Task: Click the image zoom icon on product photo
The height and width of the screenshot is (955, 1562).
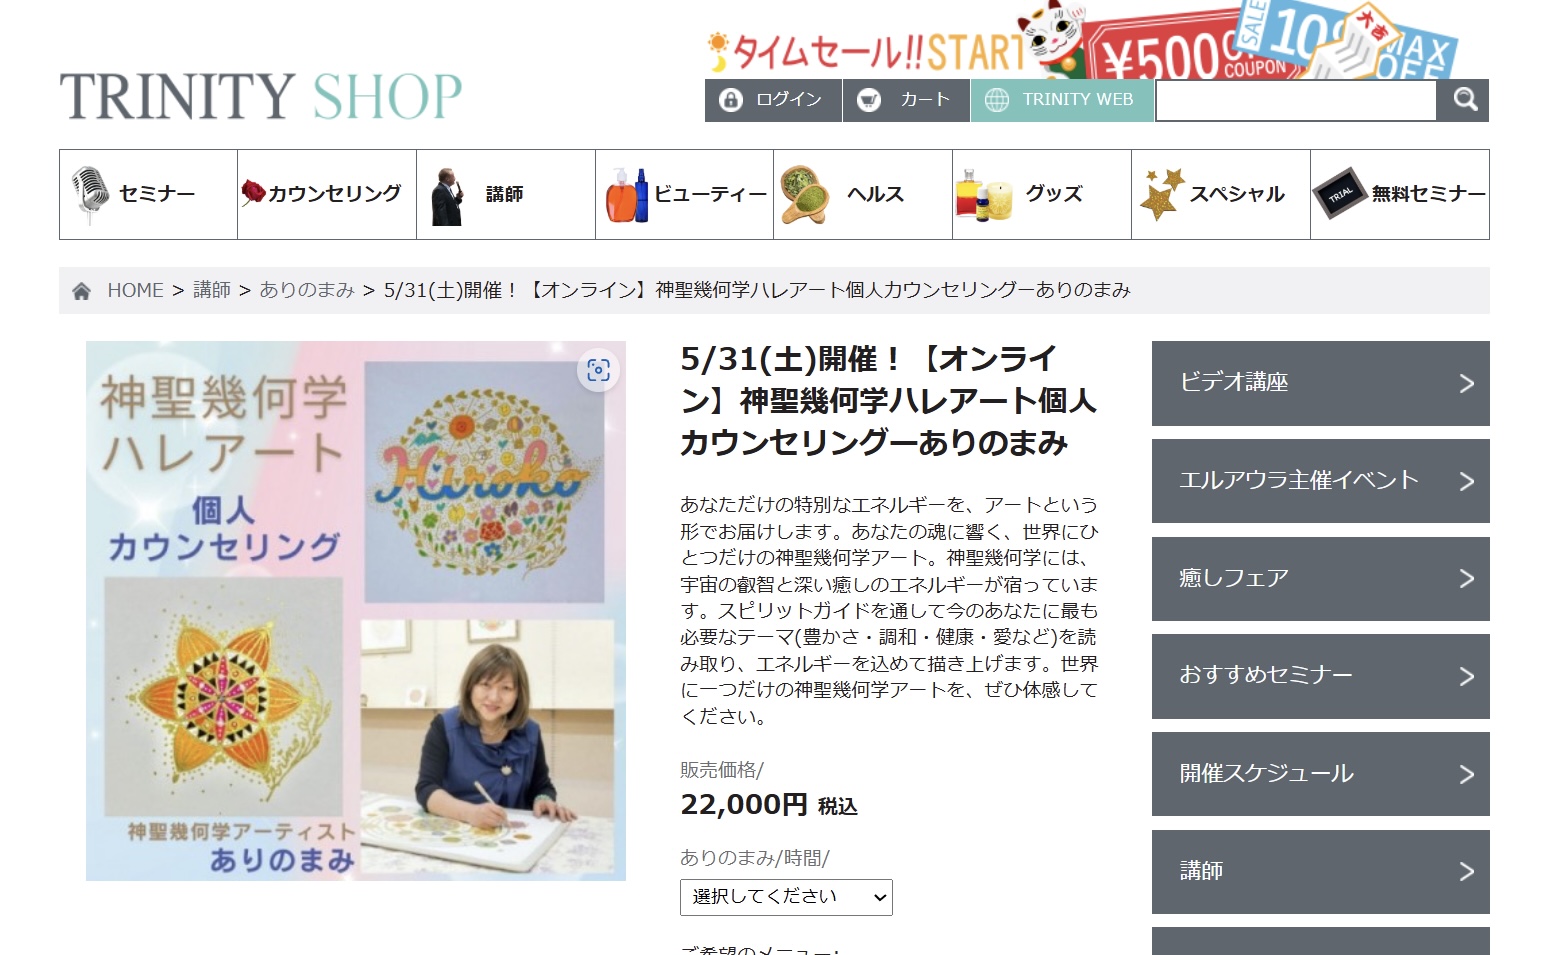Action: pos(598,370)
